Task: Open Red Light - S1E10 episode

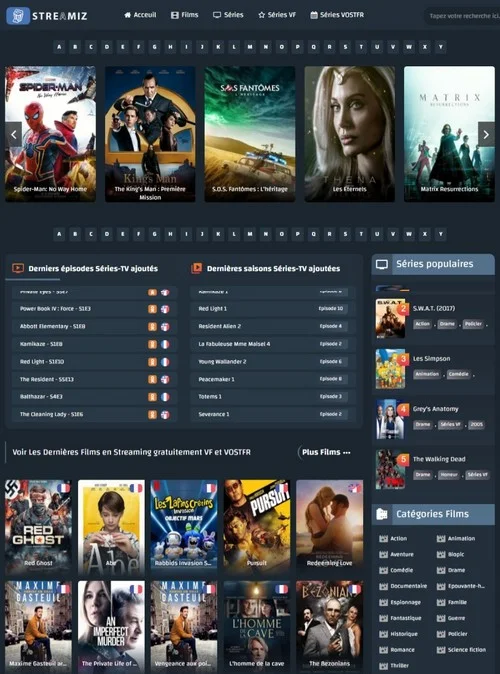Action: [x=94, y=362]
